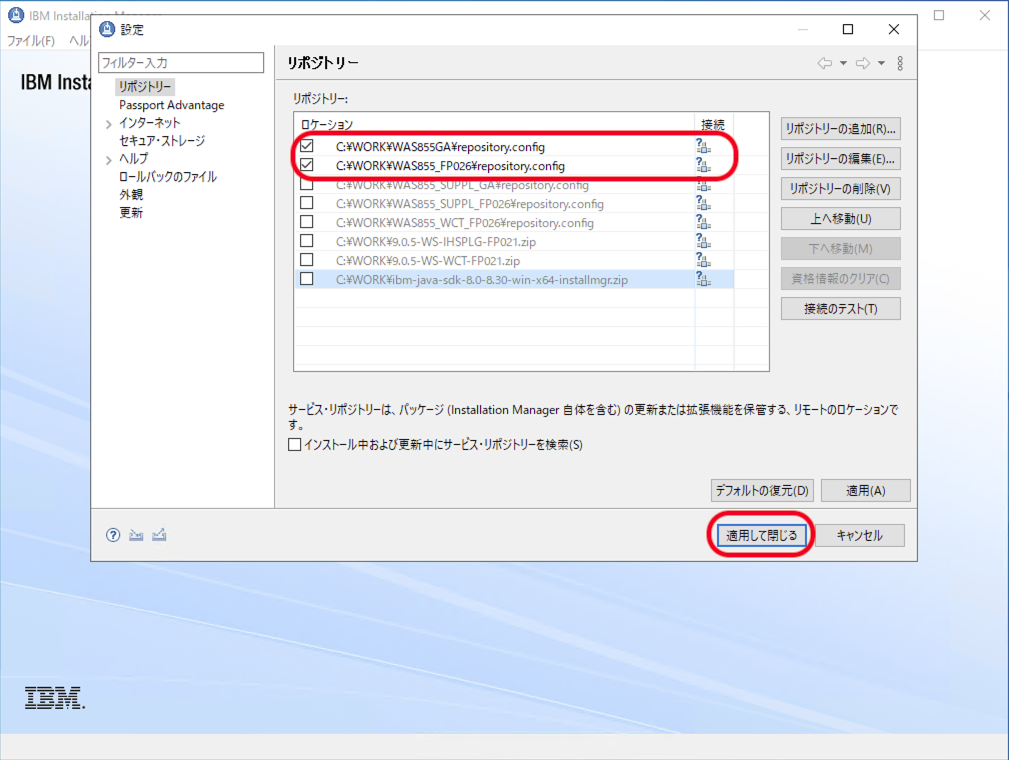
Task: Select the WAS855_SUPPL_FP026¥repository.config row text
Action: [x=470, y=204]
